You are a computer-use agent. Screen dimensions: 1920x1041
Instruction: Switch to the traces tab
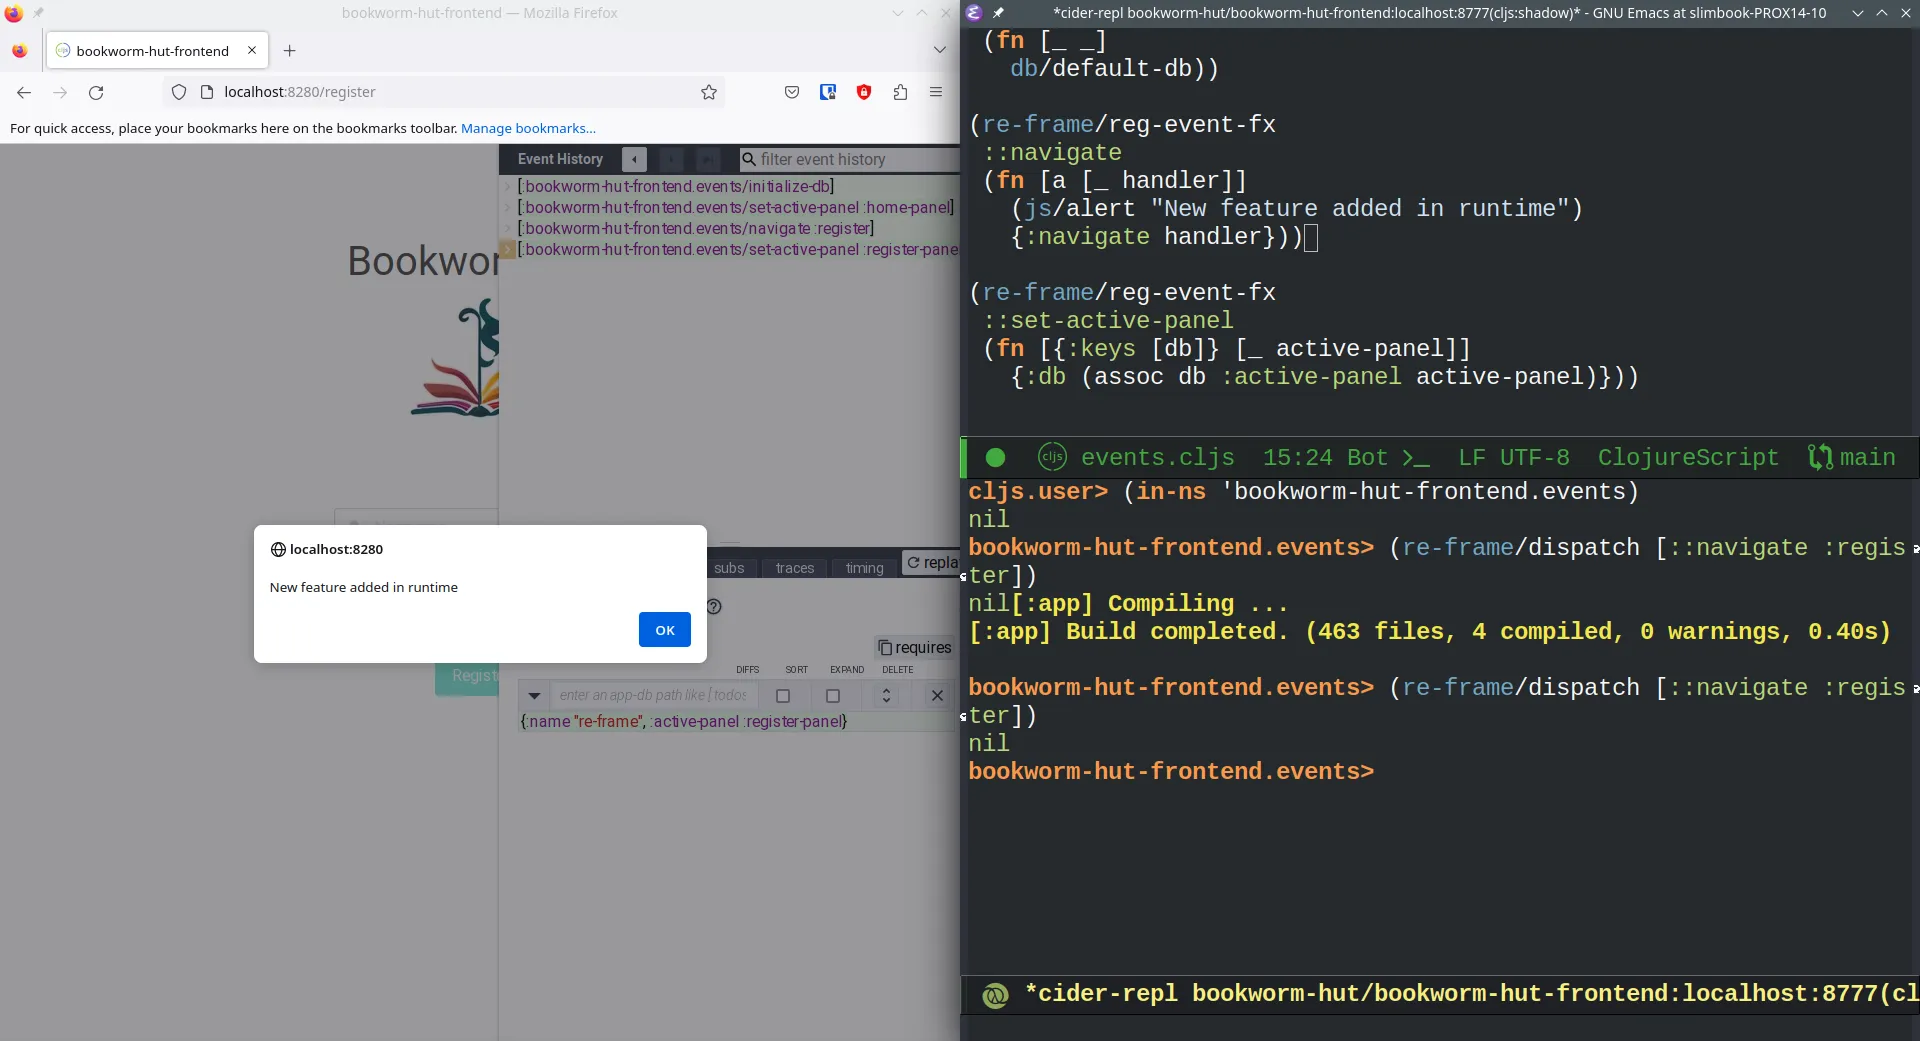point(794,568)
